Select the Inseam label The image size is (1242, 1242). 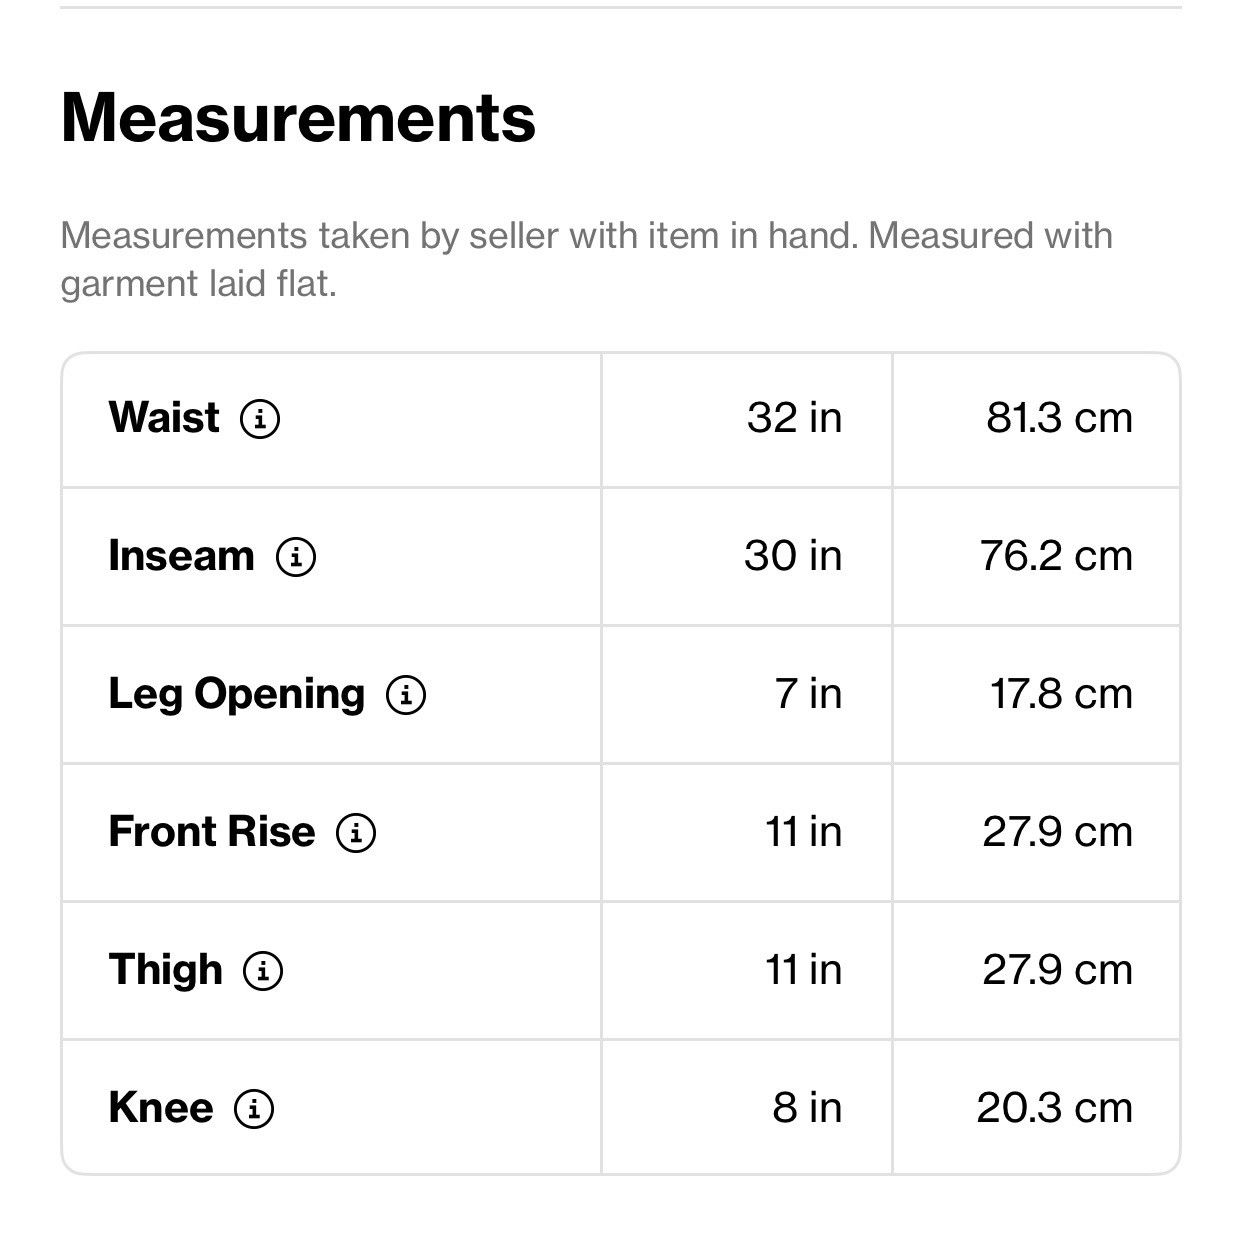click(x=182, y=555)
